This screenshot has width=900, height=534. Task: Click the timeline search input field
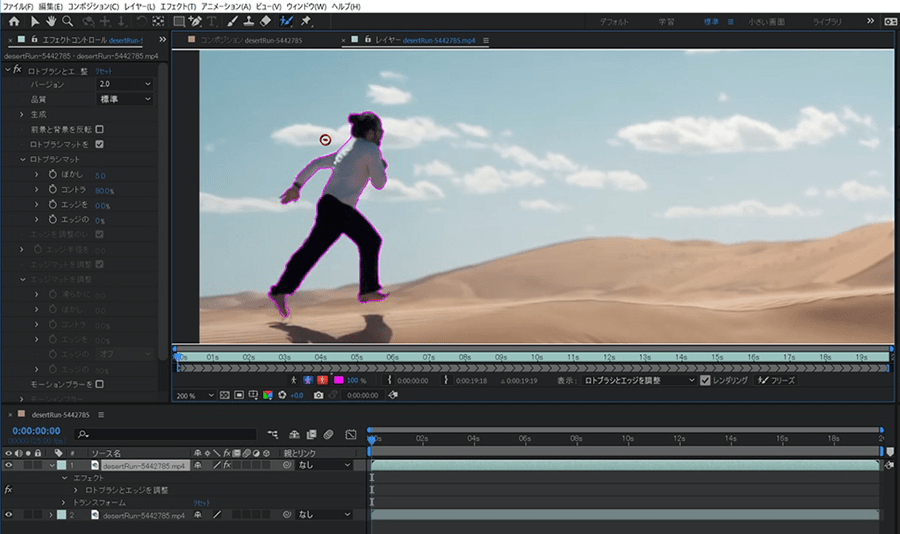click(x=165, y=434)
